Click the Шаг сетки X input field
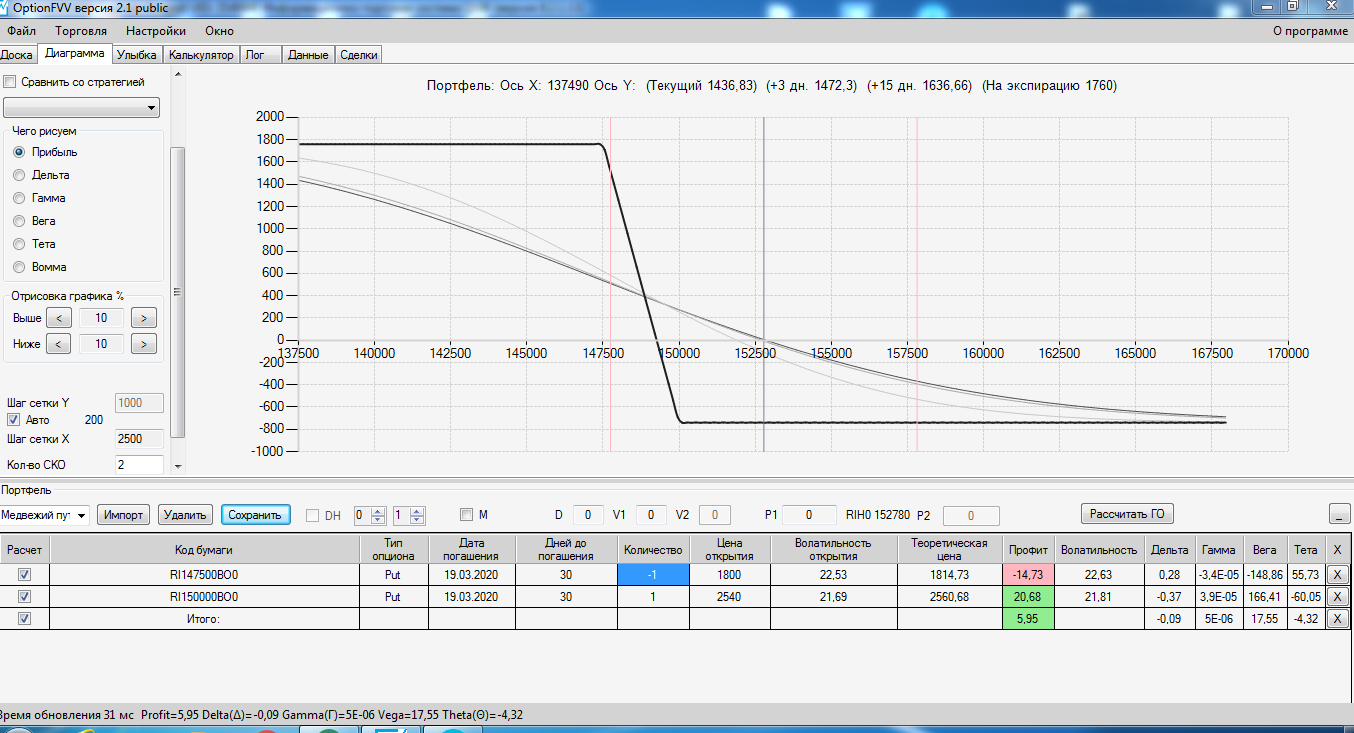This screenshot has height=733, width=1354. point(140,439)
